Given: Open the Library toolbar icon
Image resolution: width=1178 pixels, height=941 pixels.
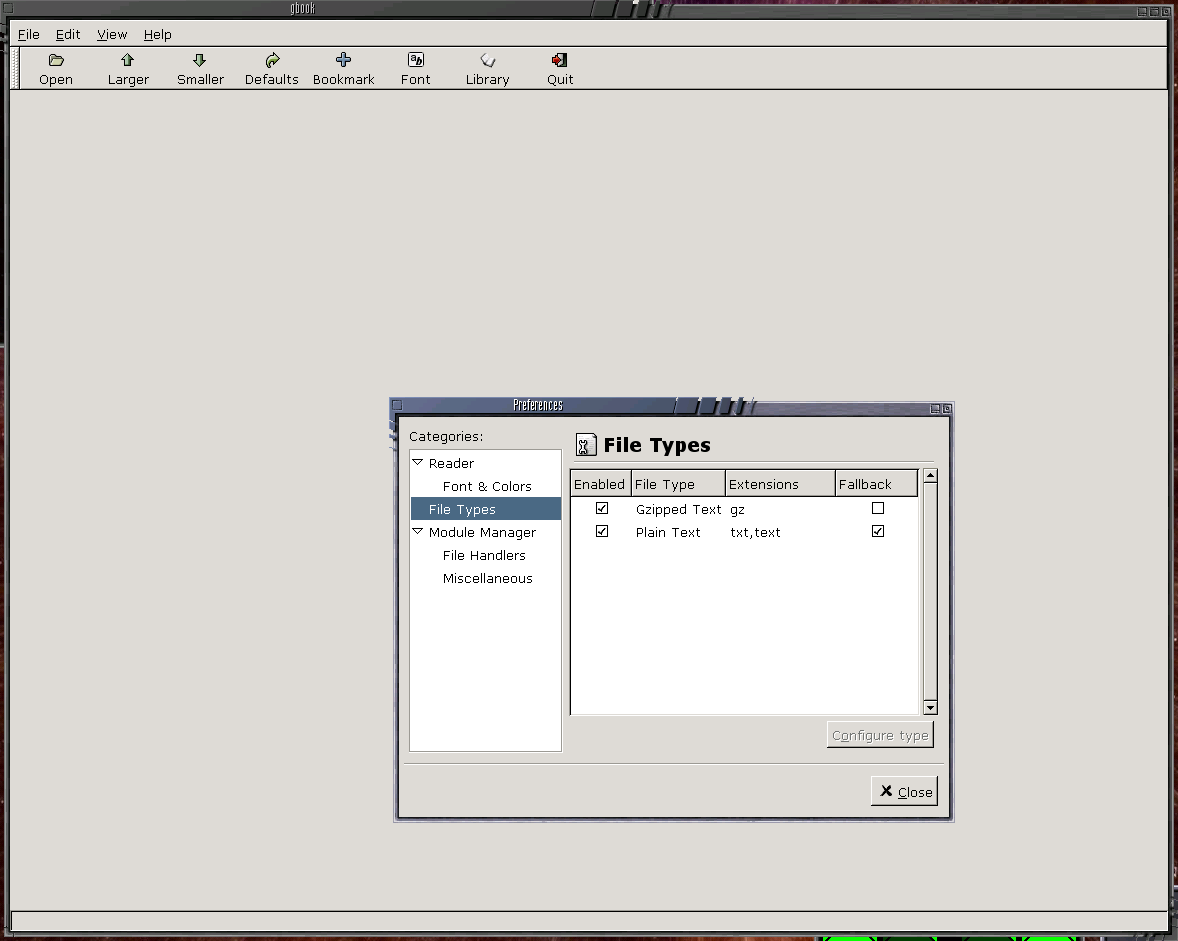Looking at the screenshot, I should click(488, 61).
